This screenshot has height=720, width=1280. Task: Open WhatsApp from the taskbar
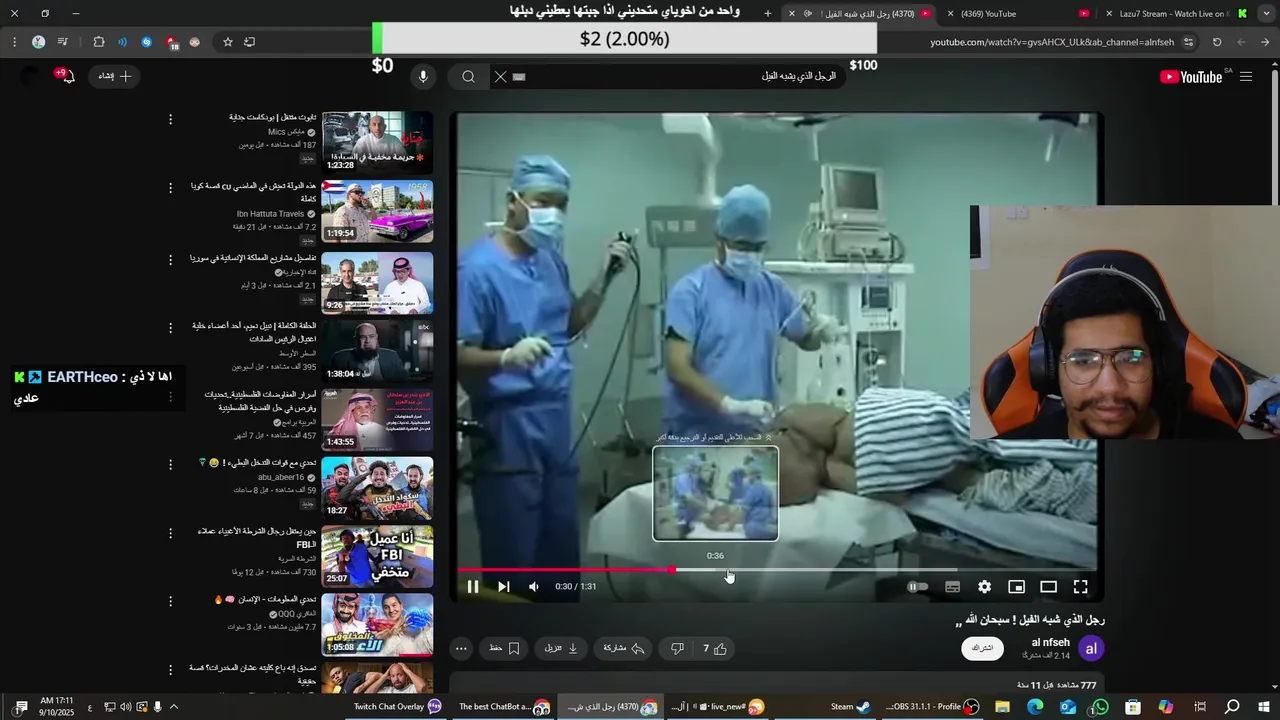point(1100,707)
